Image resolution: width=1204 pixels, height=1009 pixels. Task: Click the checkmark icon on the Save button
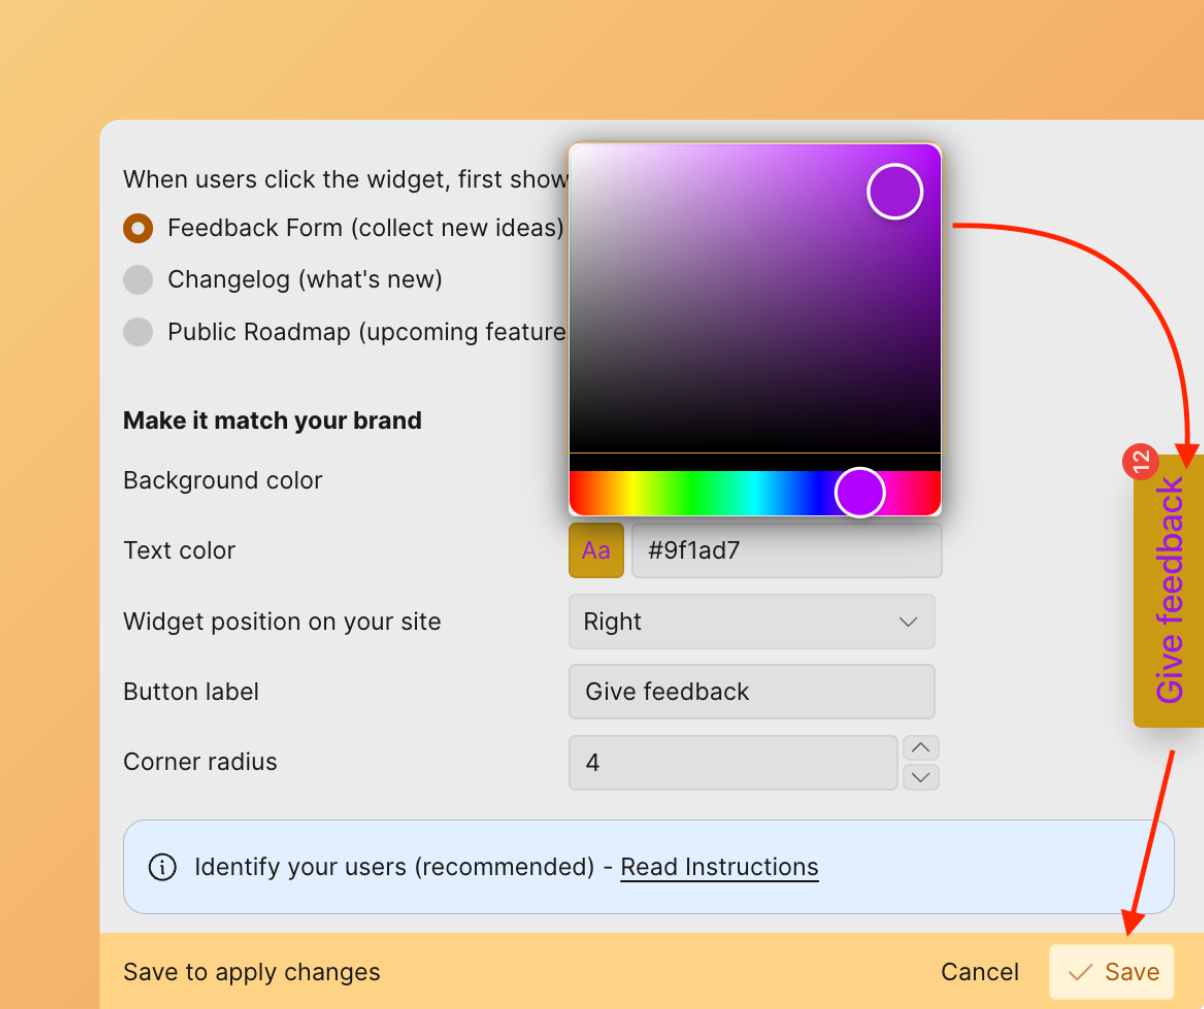pyautogui.click(x=1079, y=971)
